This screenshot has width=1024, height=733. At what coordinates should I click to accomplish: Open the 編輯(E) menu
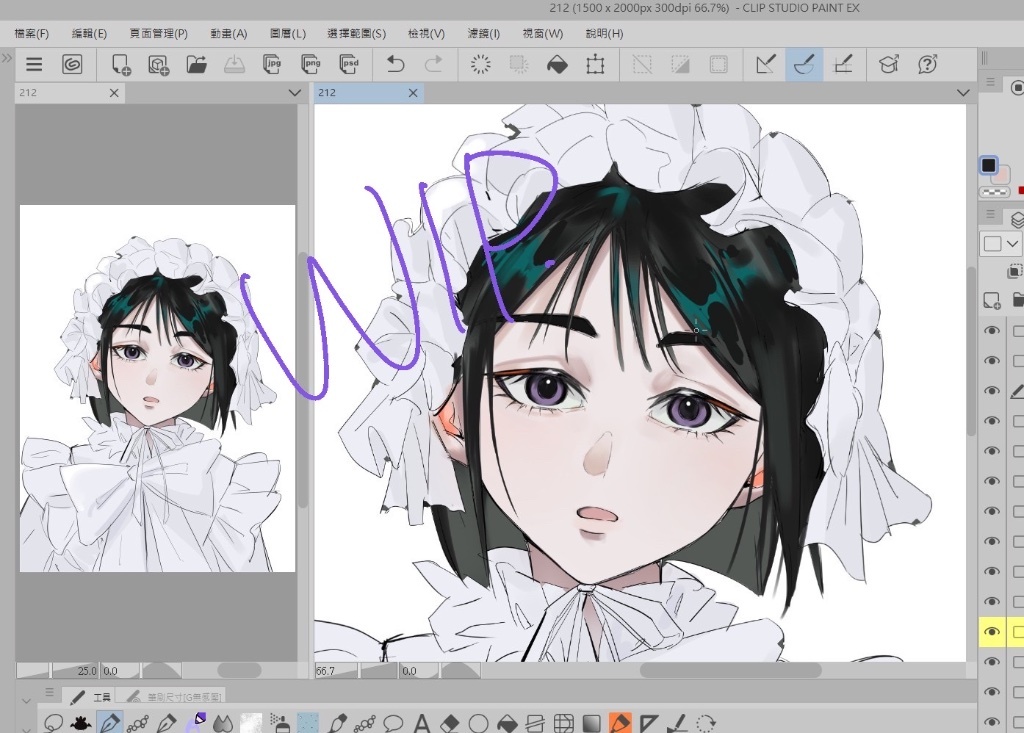click(89, 33)
